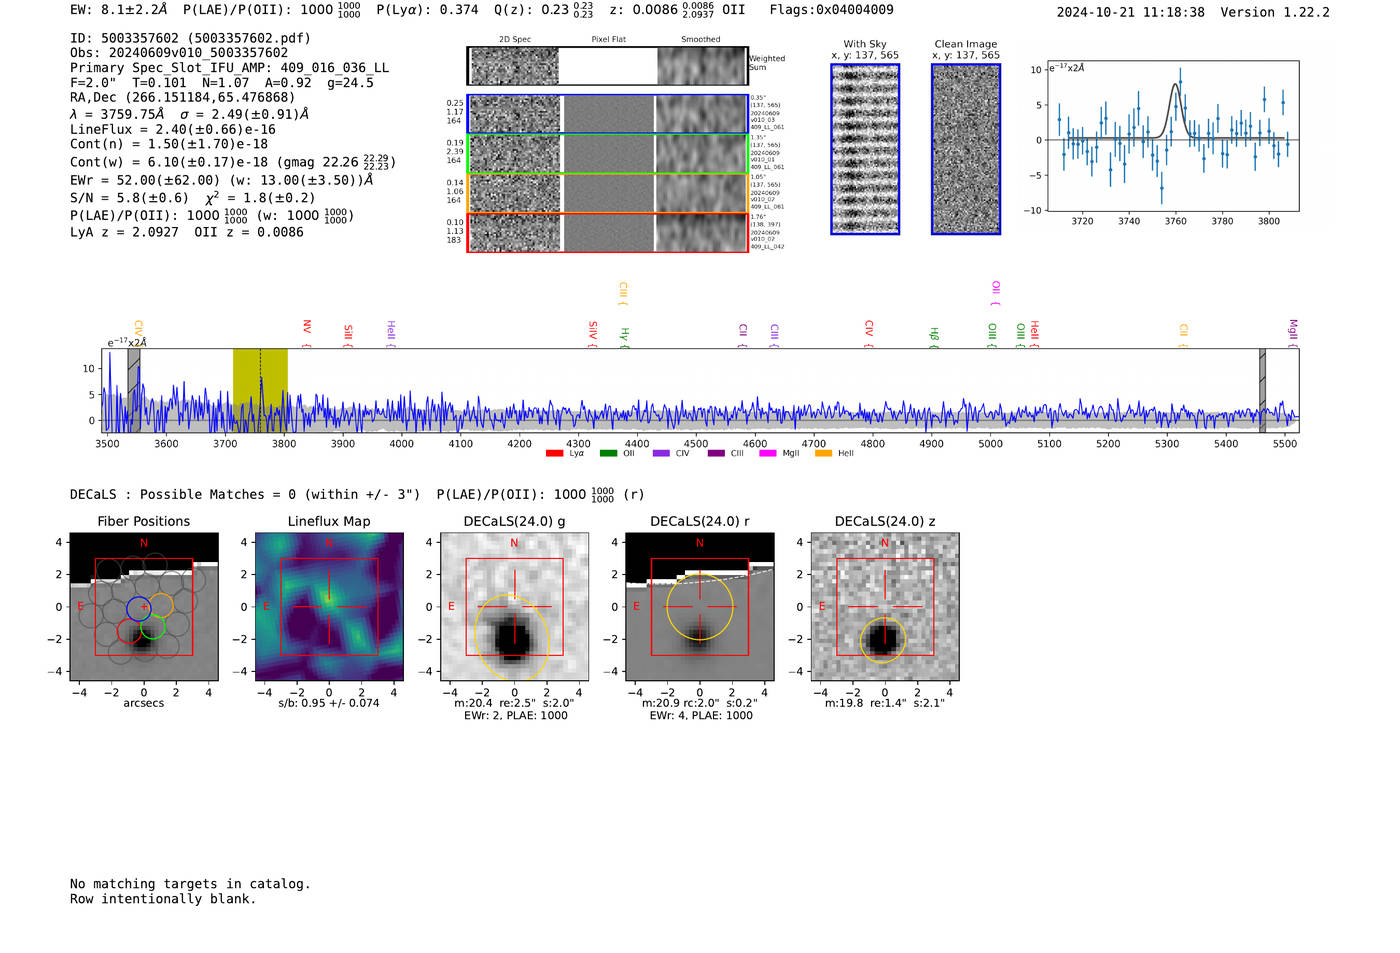Click the Primary Spec_Slot_IFU_AMP line
This screenshot has height=953, width=1400.
click(x=230, y=68)
